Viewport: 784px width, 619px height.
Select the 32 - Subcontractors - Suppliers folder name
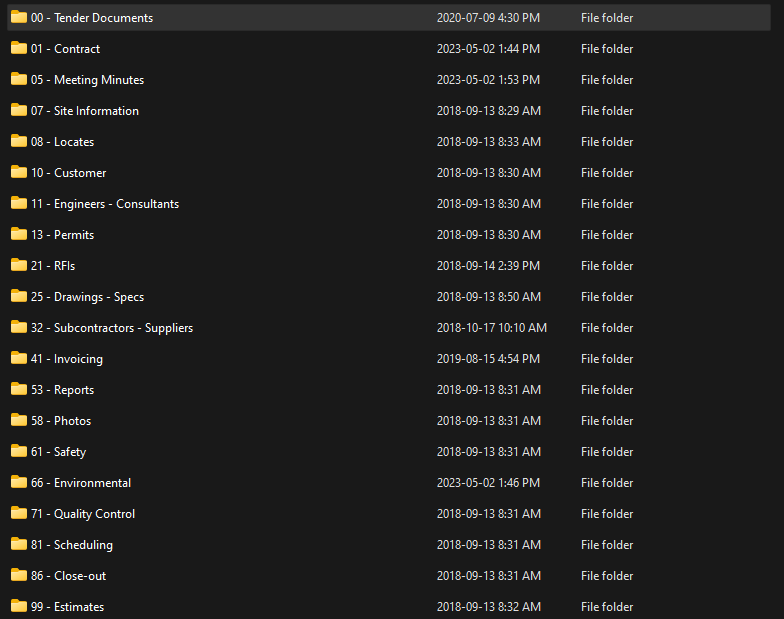[112, 328]
